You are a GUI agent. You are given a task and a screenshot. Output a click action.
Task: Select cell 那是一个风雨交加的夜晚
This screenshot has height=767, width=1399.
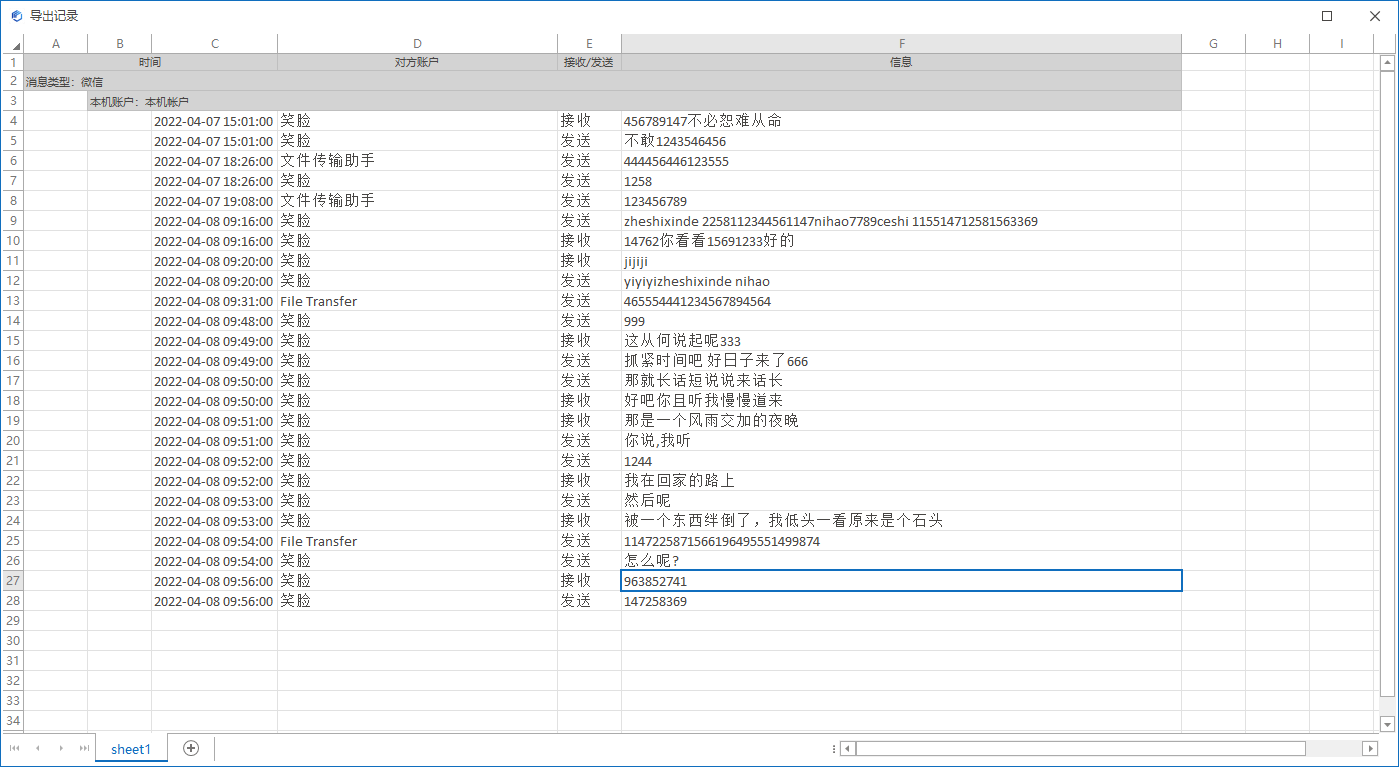[902, 421]
